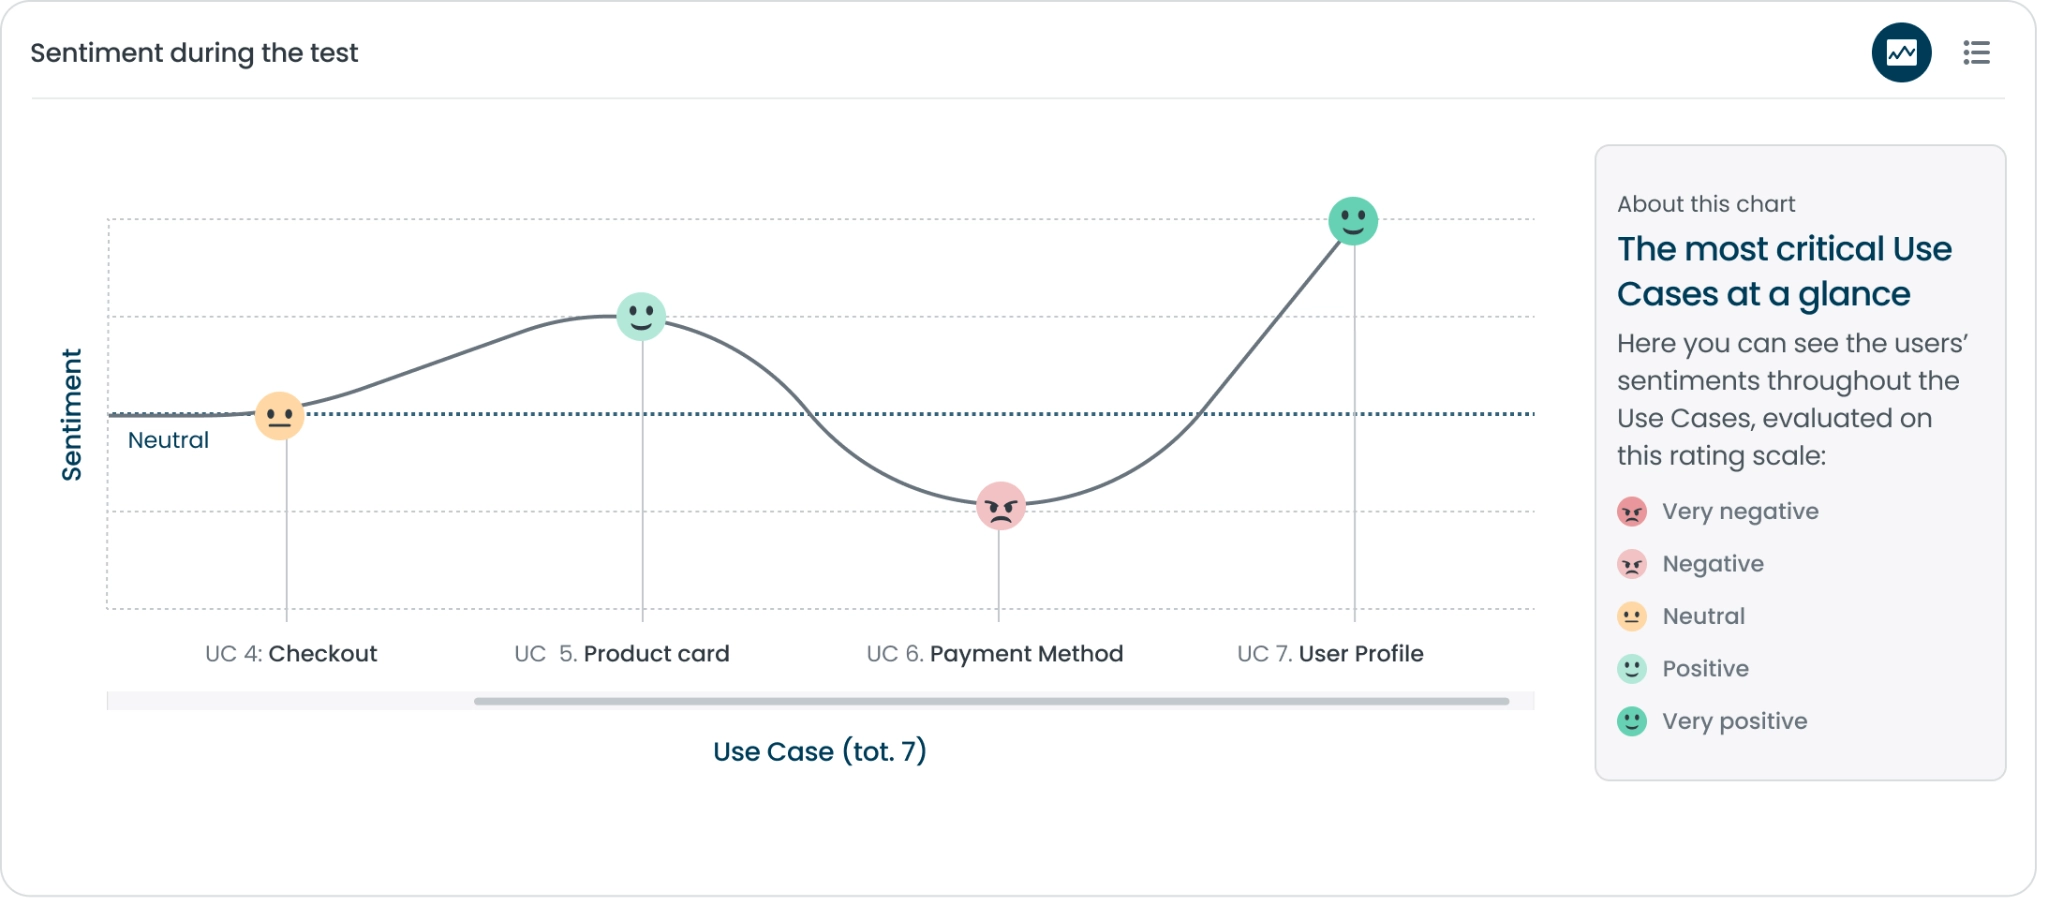Open the Use Case axis label
Image resolution: width=2048 pixels, height=898 pixels.
820,750
